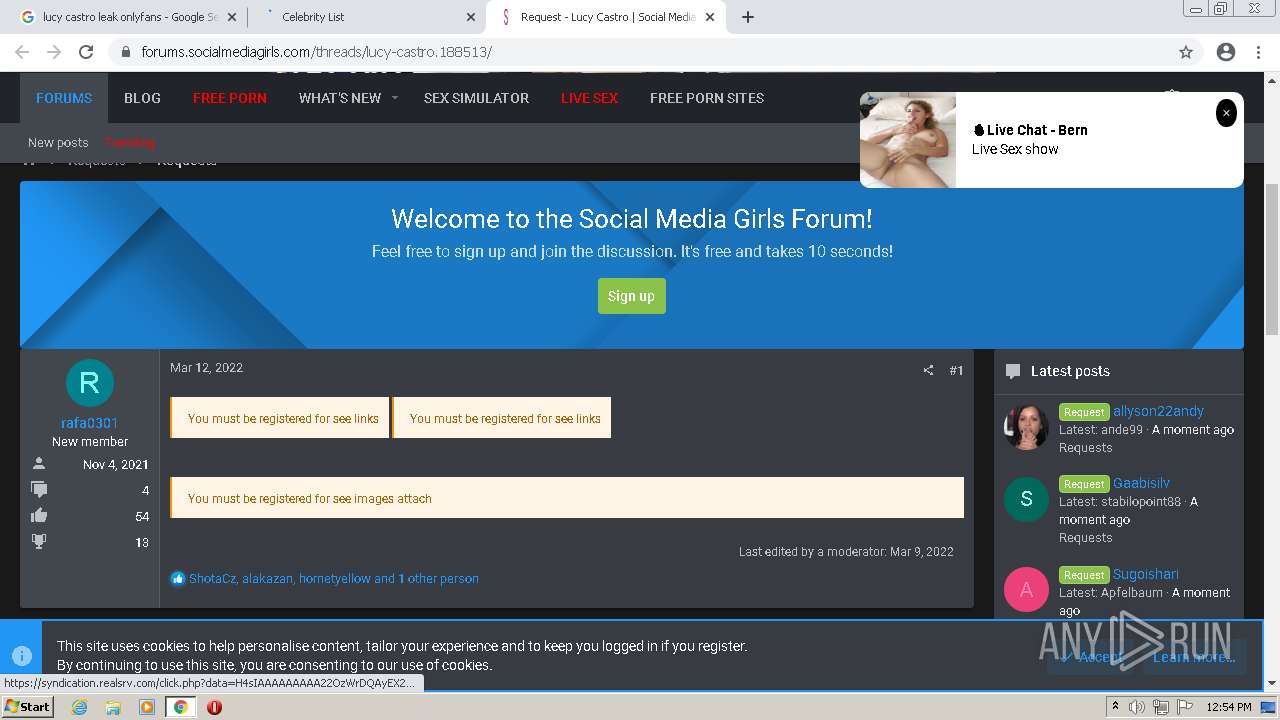Click first 'must be registered for see links' notice
1280x720 pixels.
pos(280,418)
